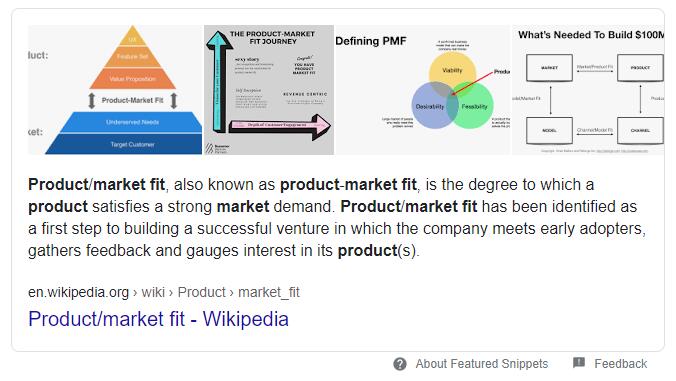Open the pyramid Product-Market Fit image
676x381 pixels.
pos(115,90)
